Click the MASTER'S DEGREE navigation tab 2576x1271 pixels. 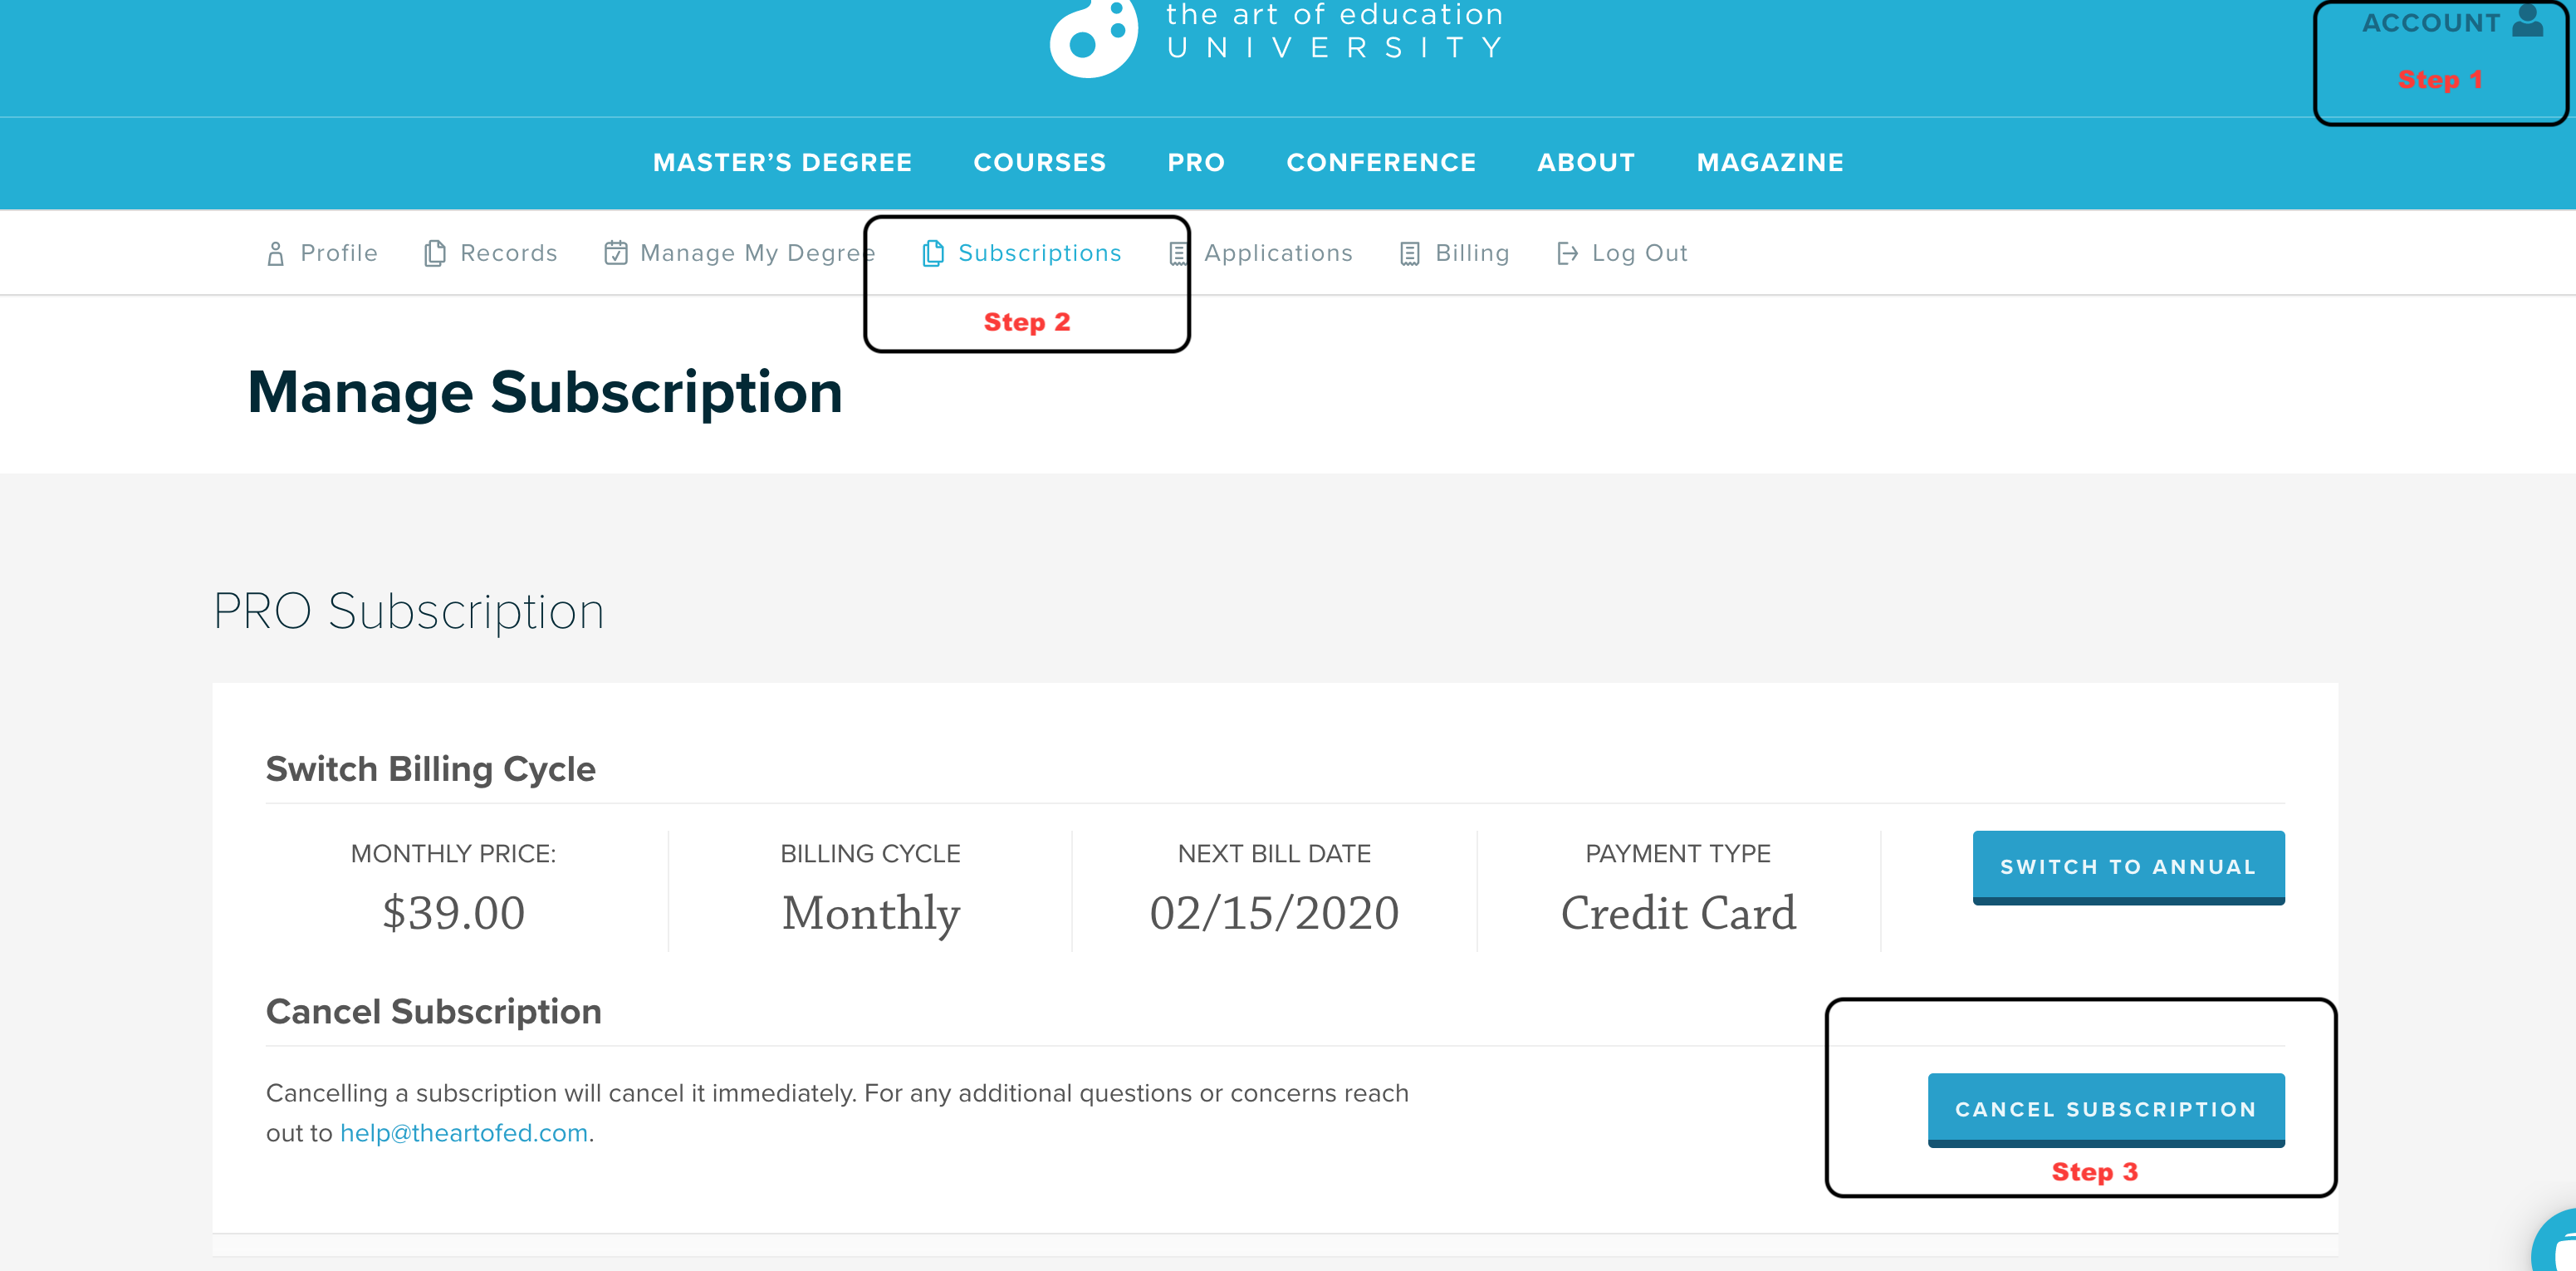tap(784, 163)
